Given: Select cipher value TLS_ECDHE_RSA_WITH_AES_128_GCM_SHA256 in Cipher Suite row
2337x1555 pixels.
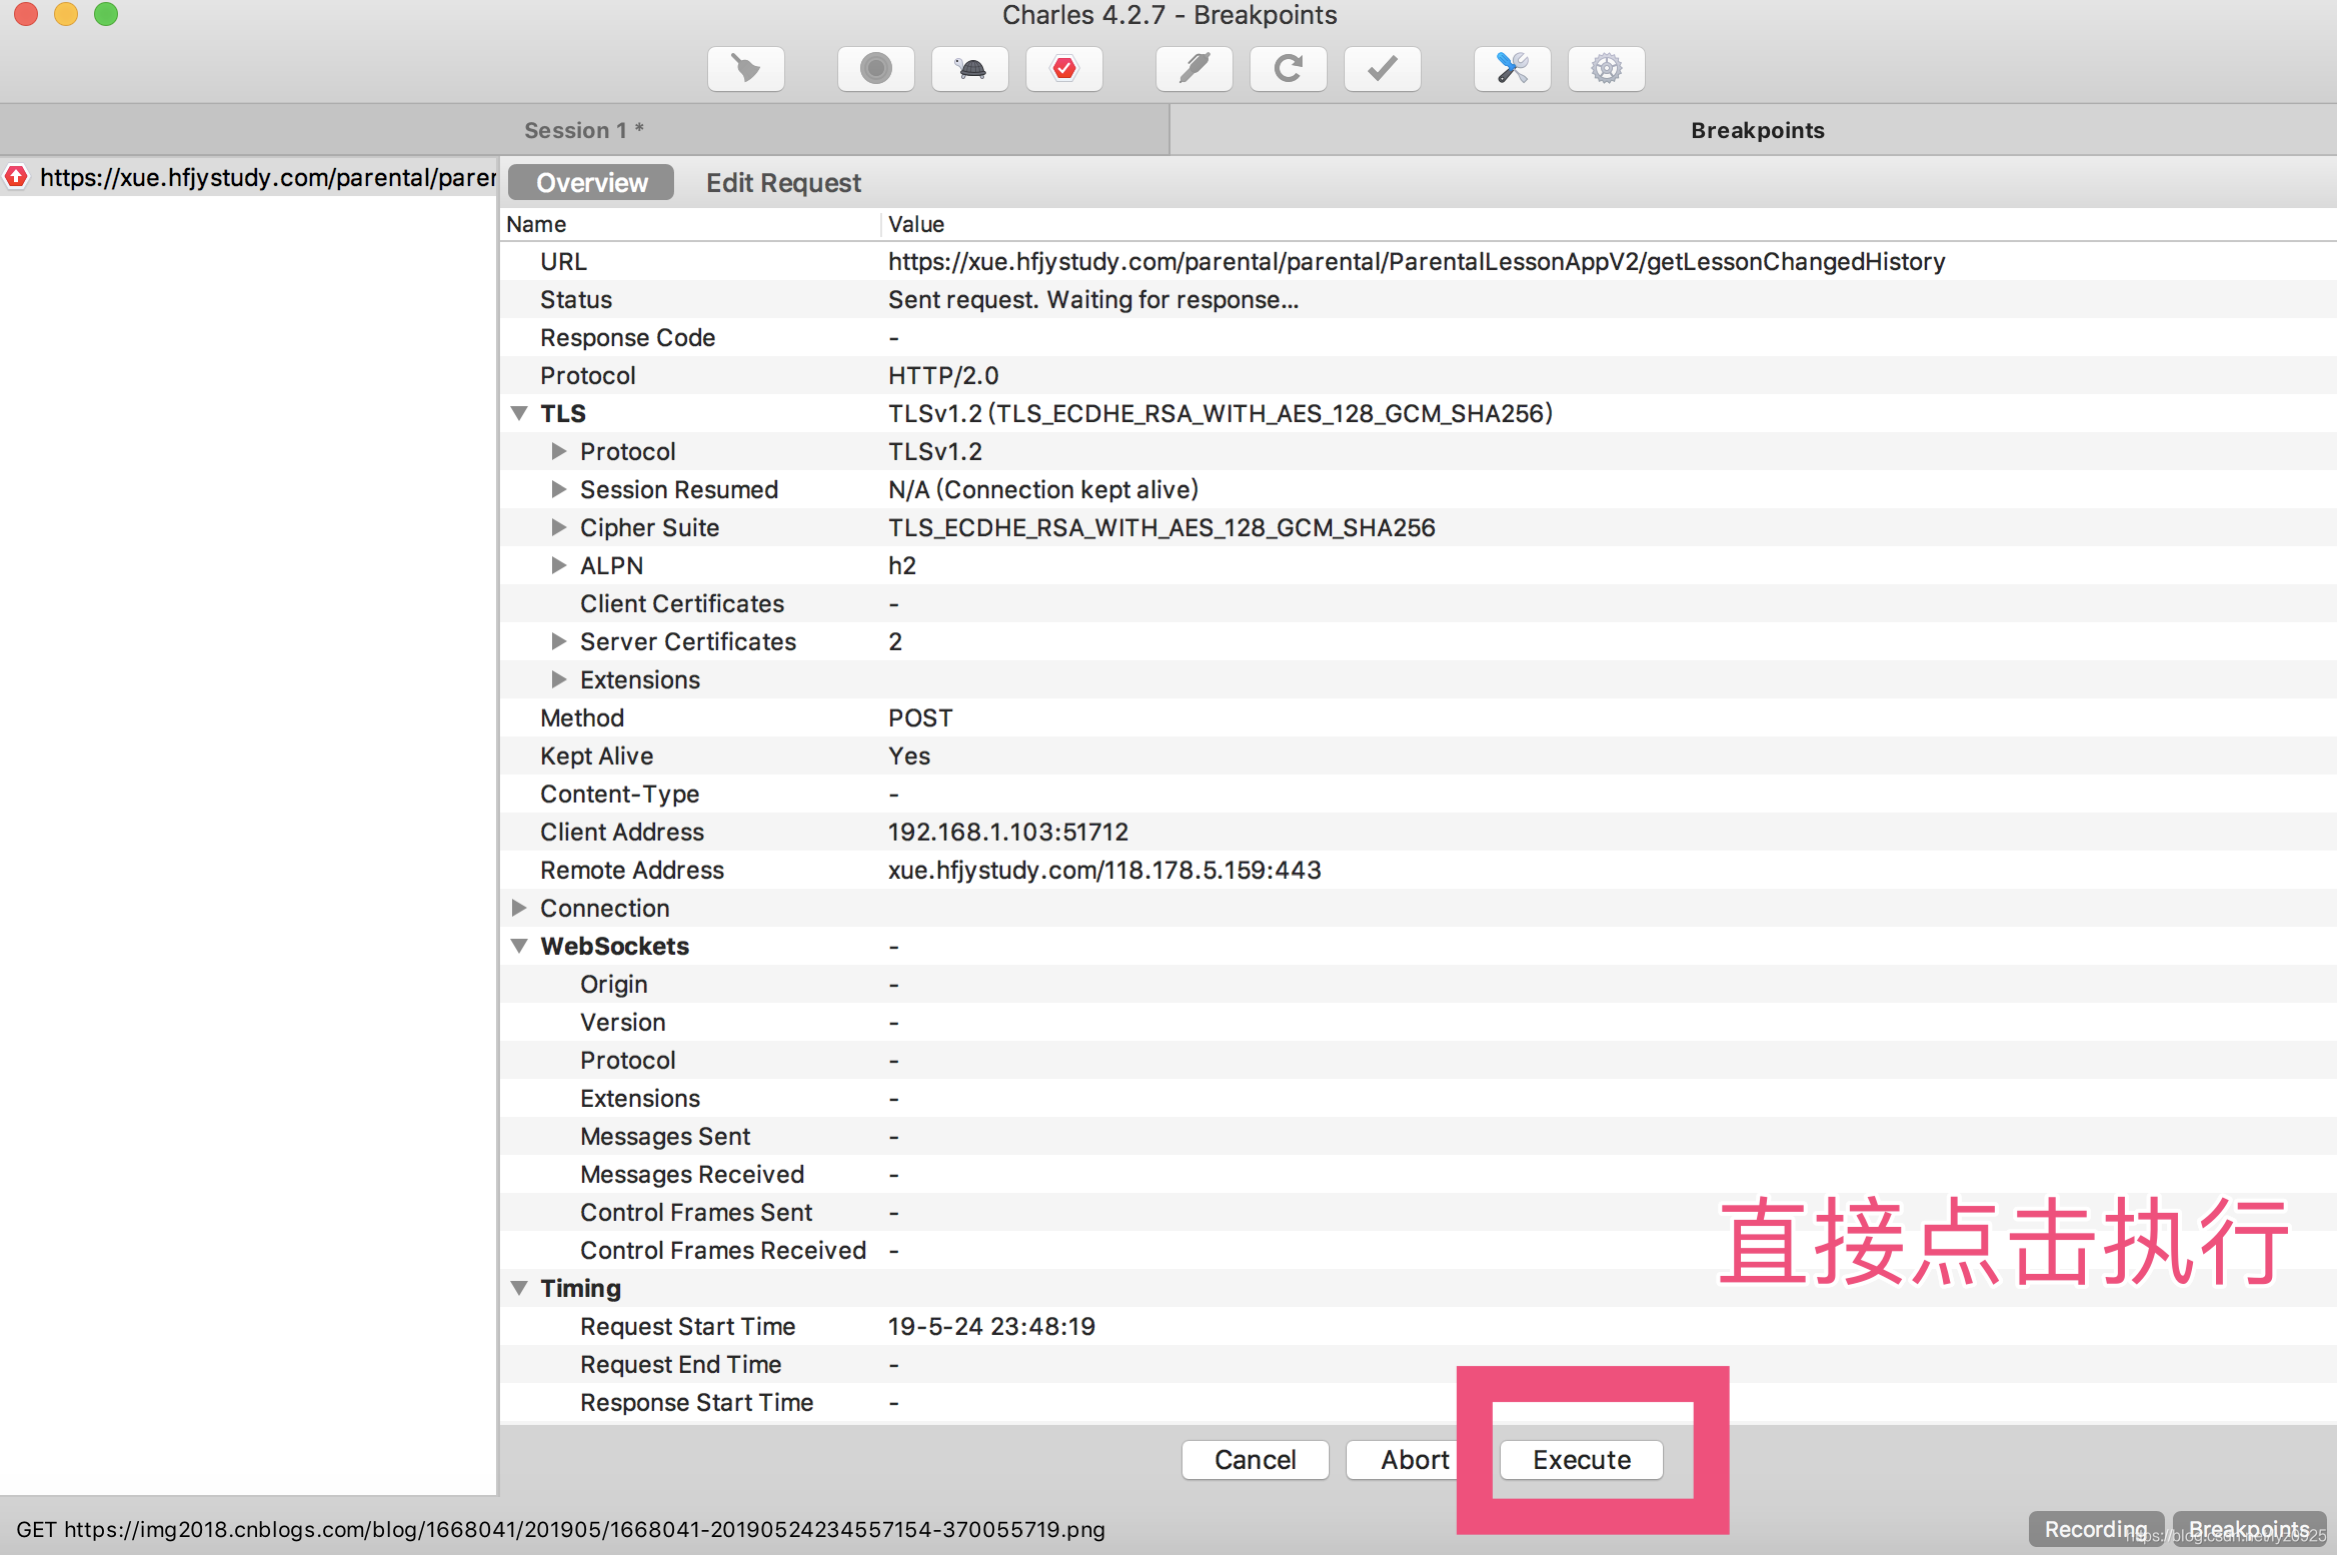Looking at the screenshot, I should (1161, 528).
